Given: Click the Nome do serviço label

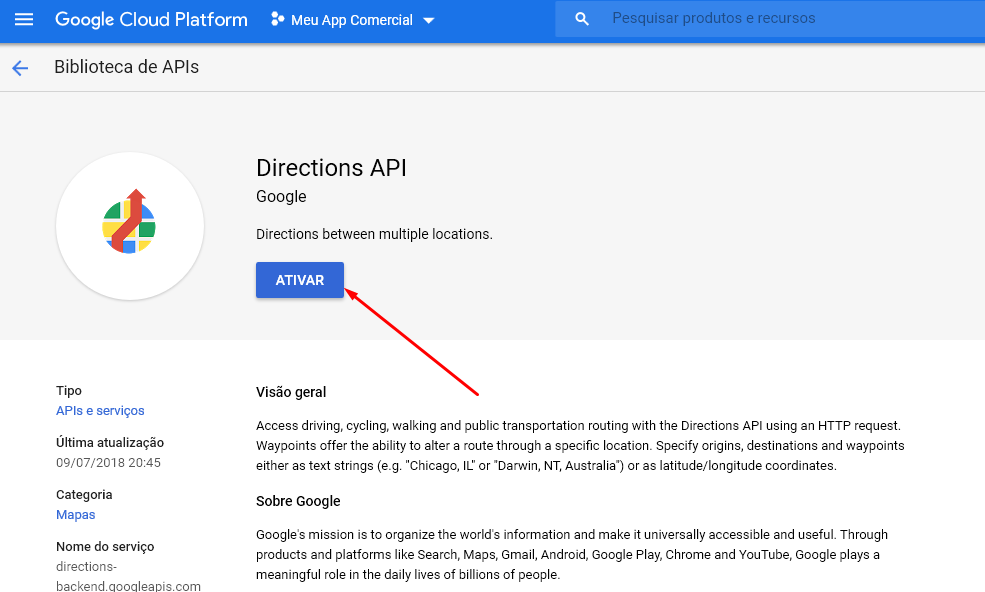Looking at the screenshot, I should pyautogui.click(x=105, y=547).
